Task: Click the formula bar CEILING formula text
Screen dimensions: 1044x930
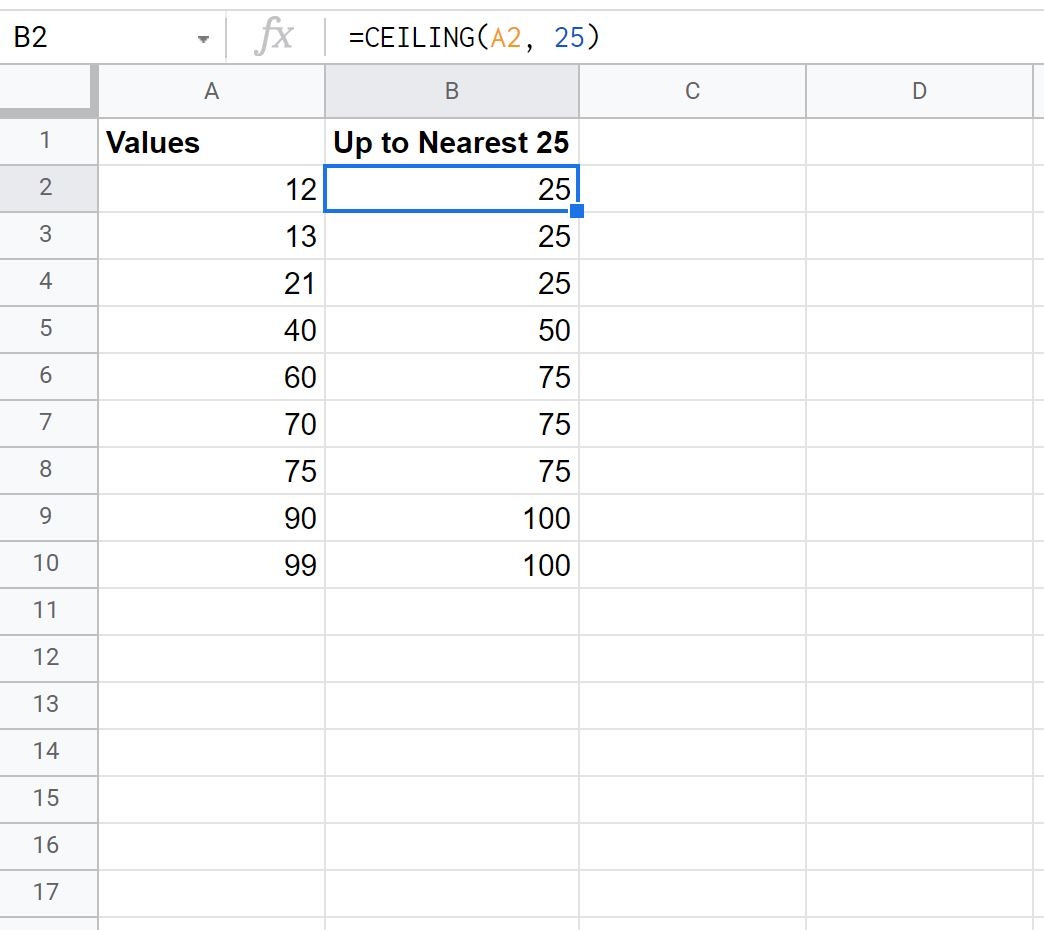Action: pyautogui.click(x=473, y=38)
